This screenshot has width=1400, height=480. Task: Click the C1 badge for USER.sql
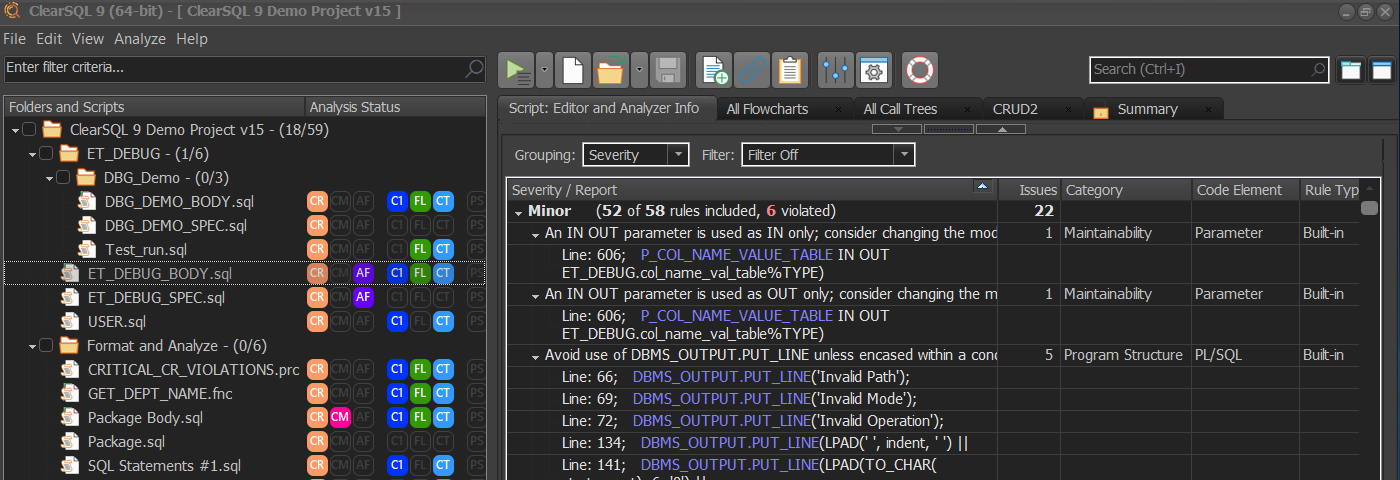(397, 321)
